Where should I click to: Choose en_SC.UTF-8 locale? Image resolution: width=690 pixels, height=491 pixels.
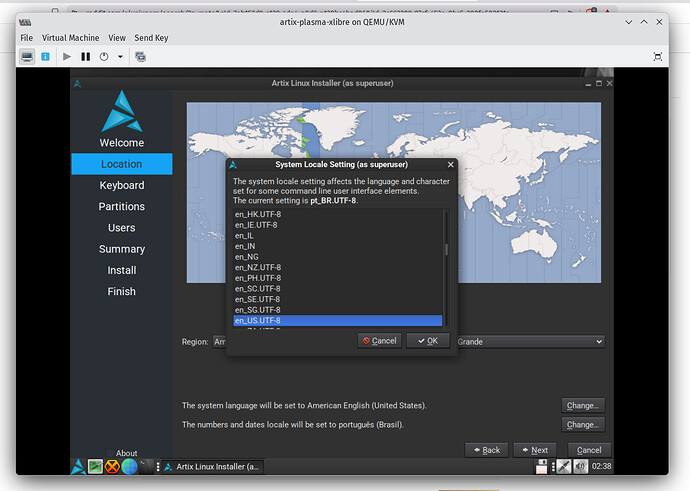338,289
